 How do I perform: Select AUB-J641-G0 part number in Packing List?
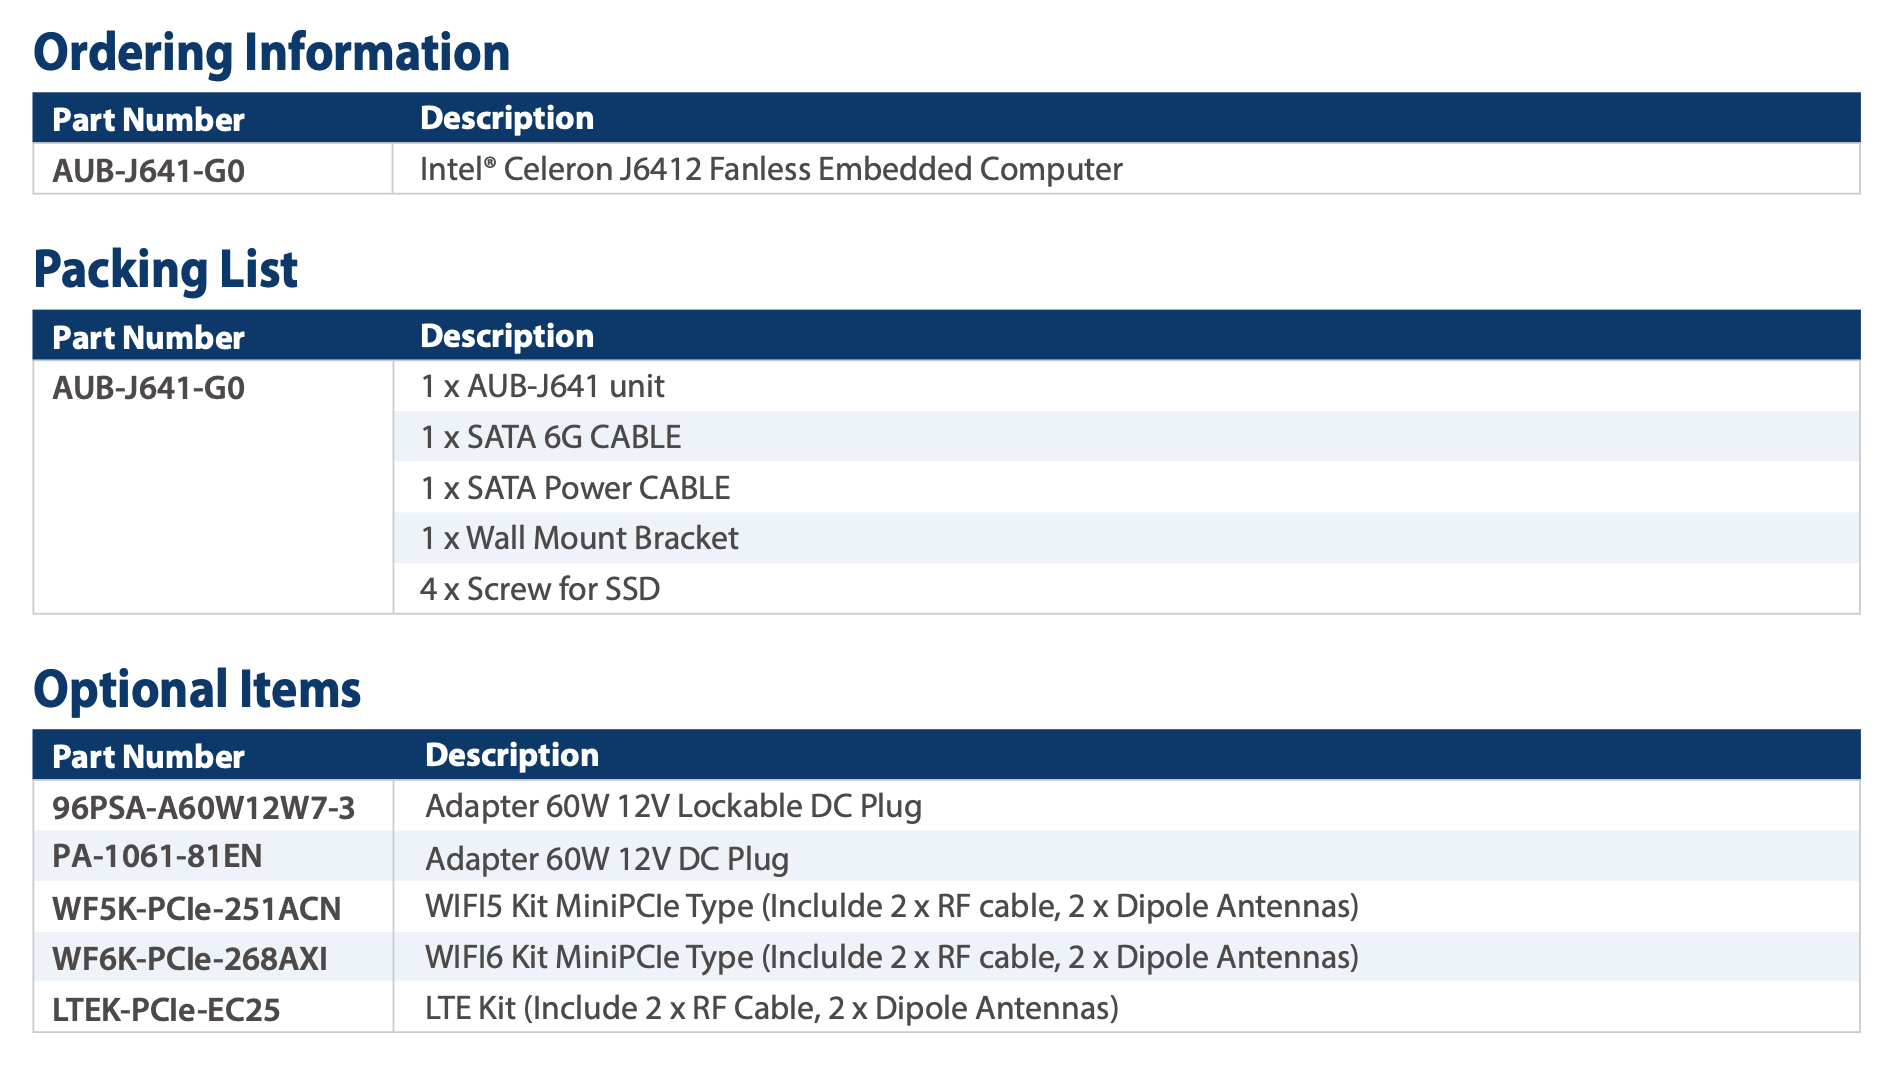point(148,388)
